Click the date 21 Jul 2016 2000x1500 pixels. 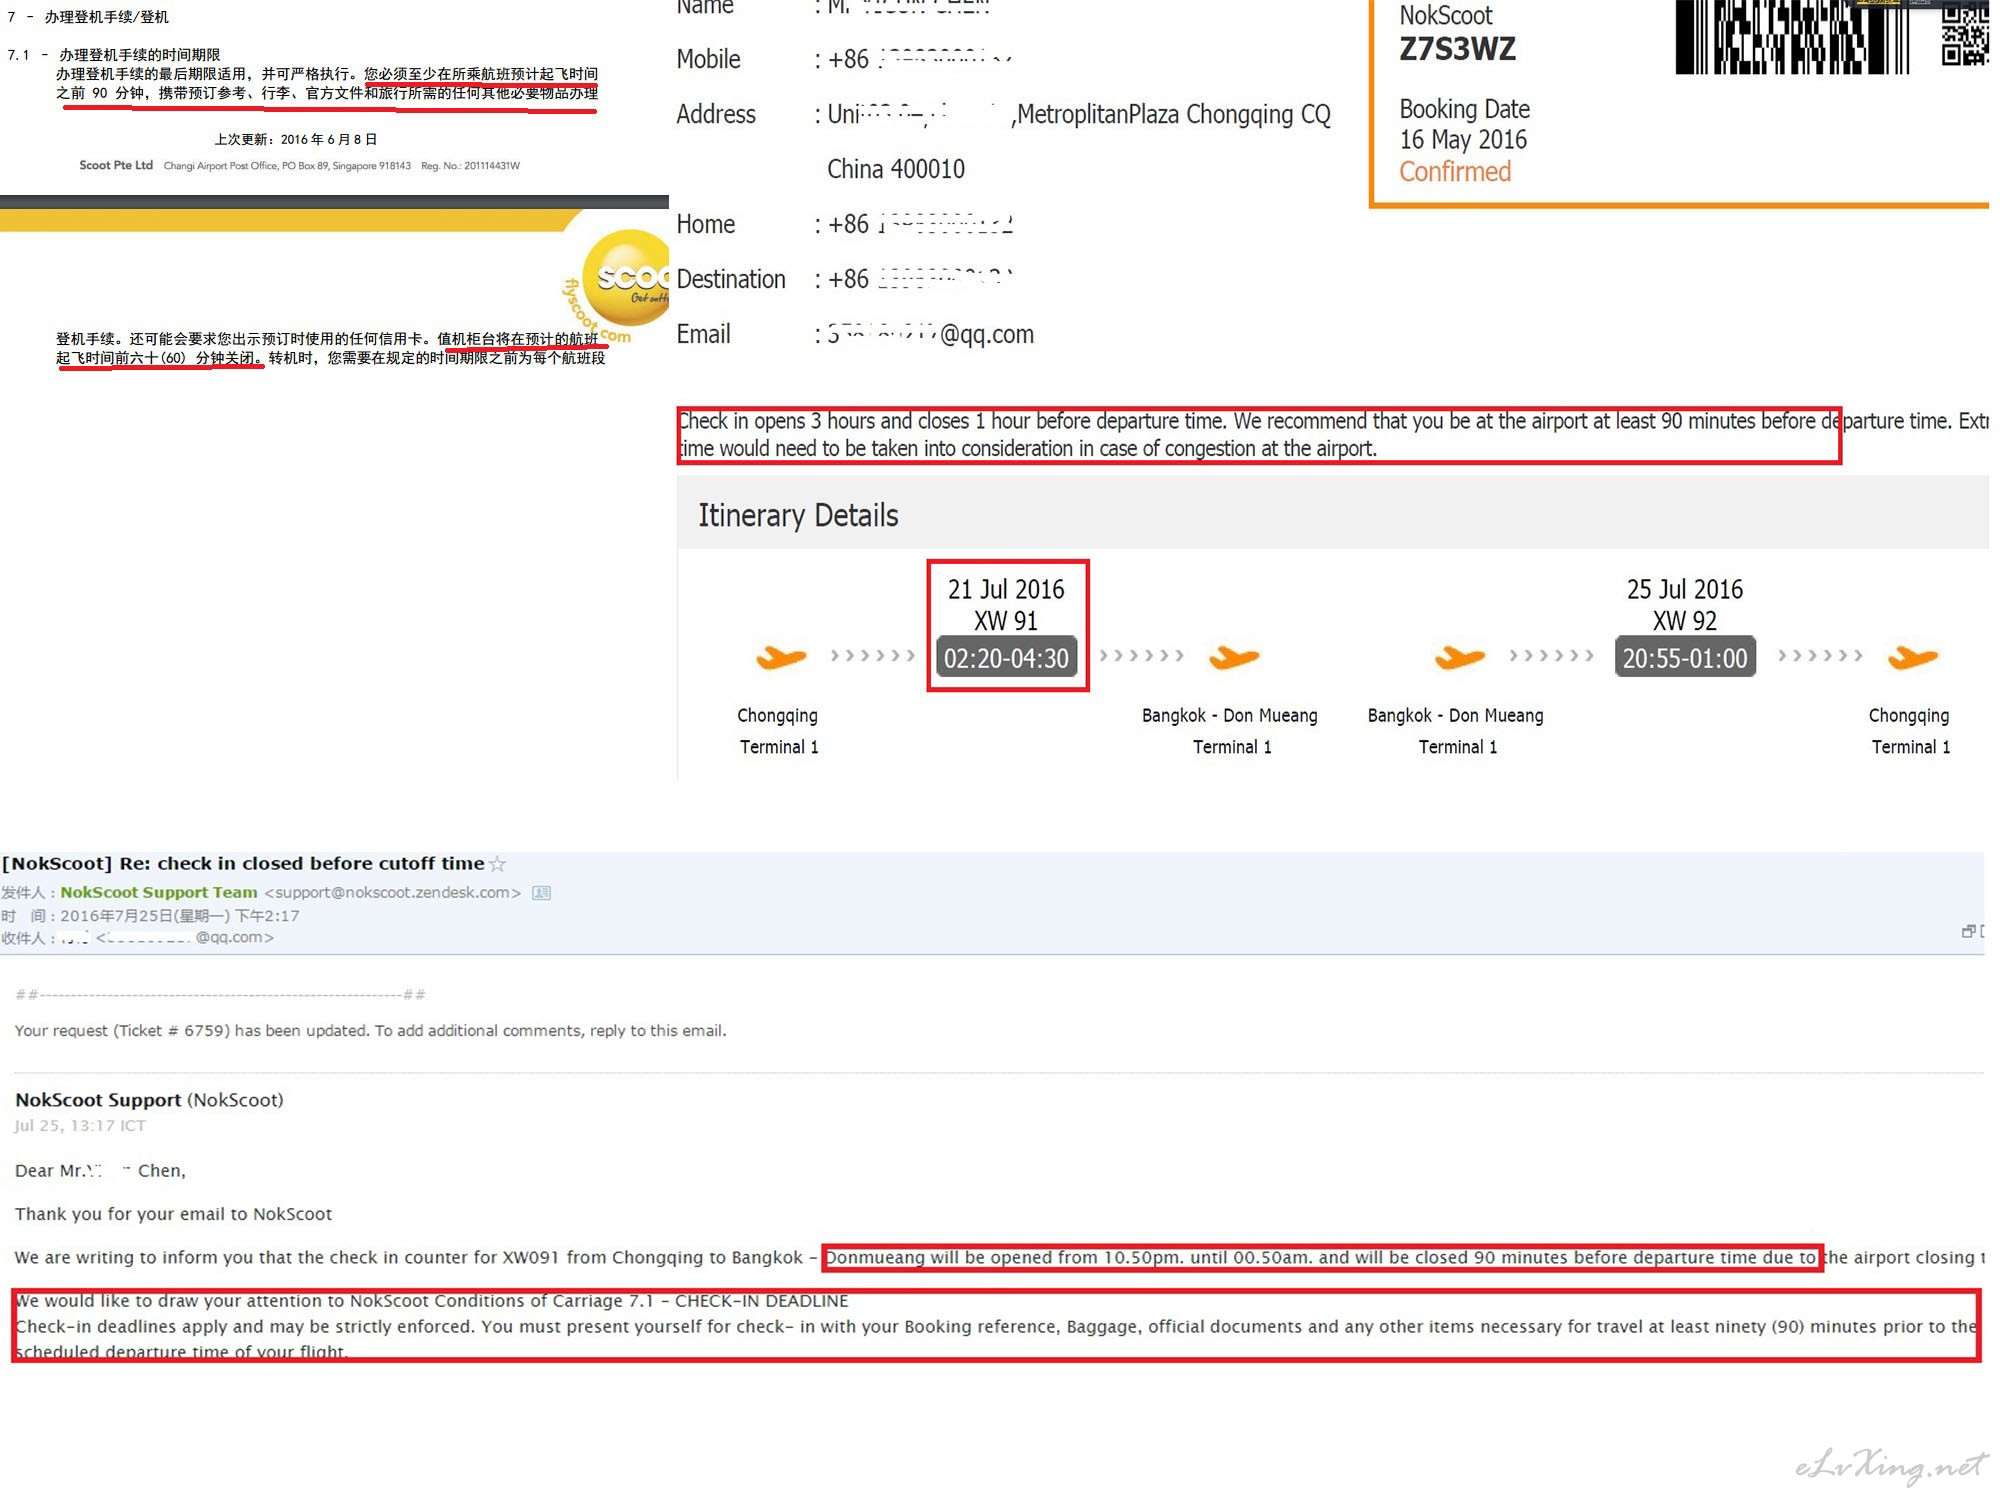[x=1006, y=589]
